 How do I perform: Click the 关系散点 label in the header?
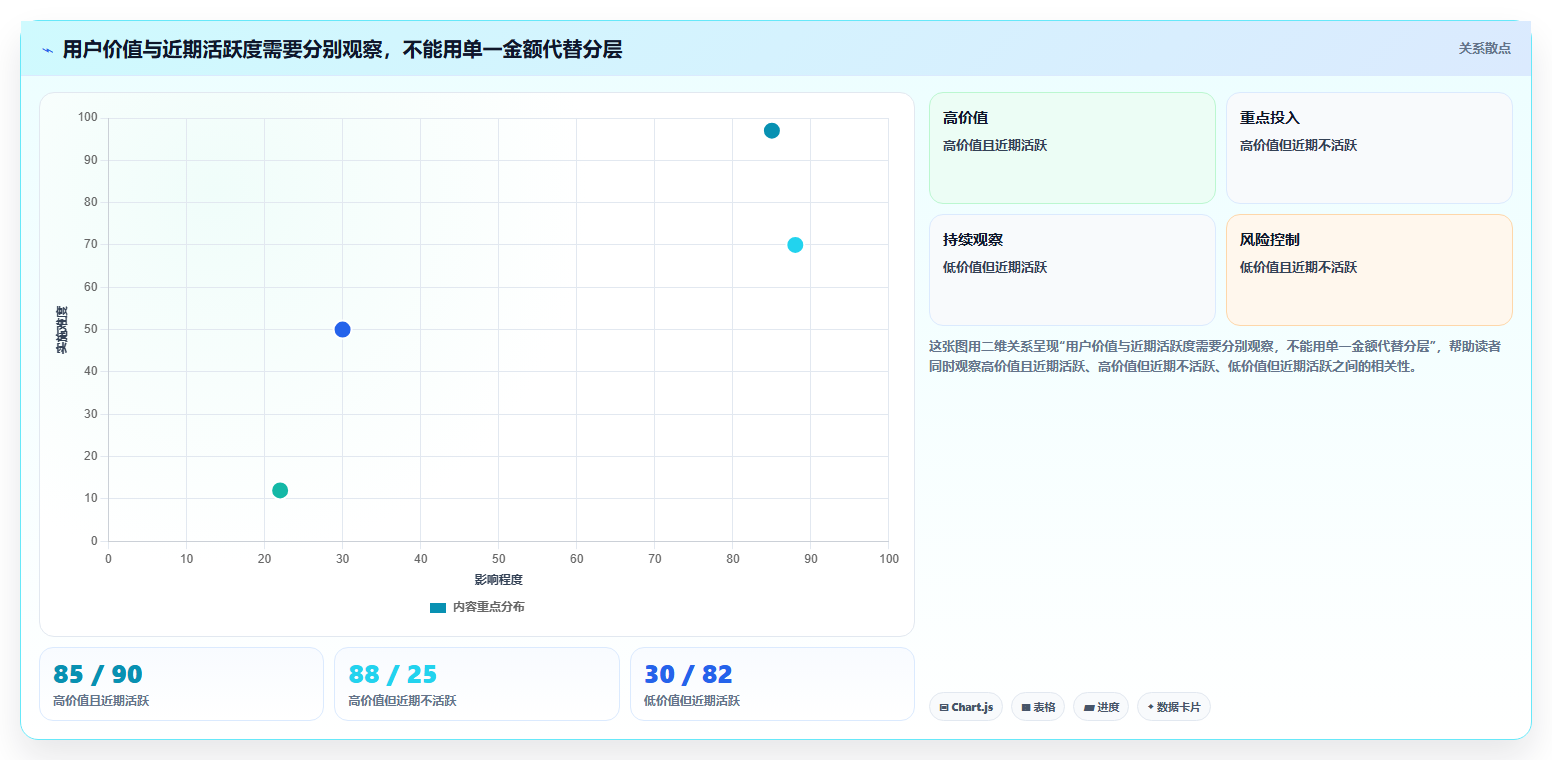1484,48
